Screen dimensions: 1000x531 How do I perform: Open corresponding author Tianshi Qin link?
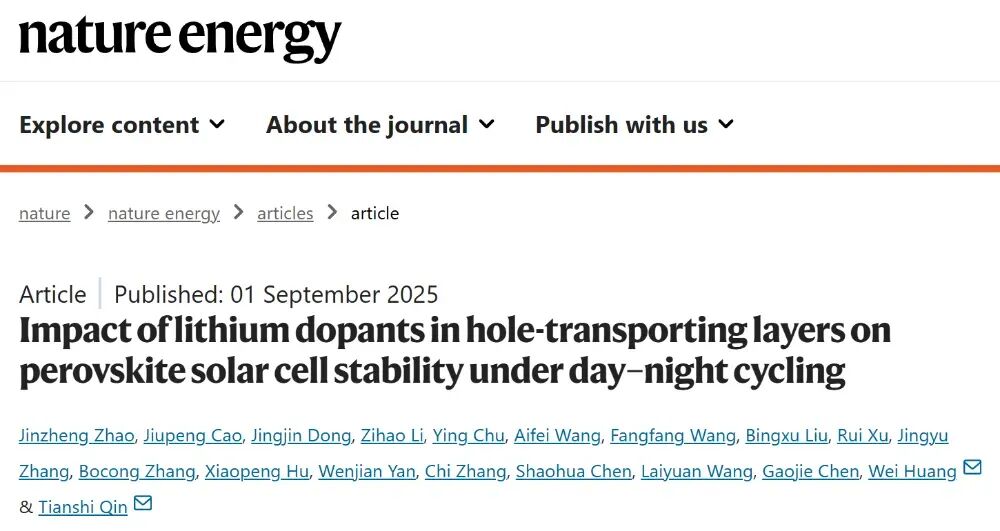pyautogui.click(x=83, y=507)
